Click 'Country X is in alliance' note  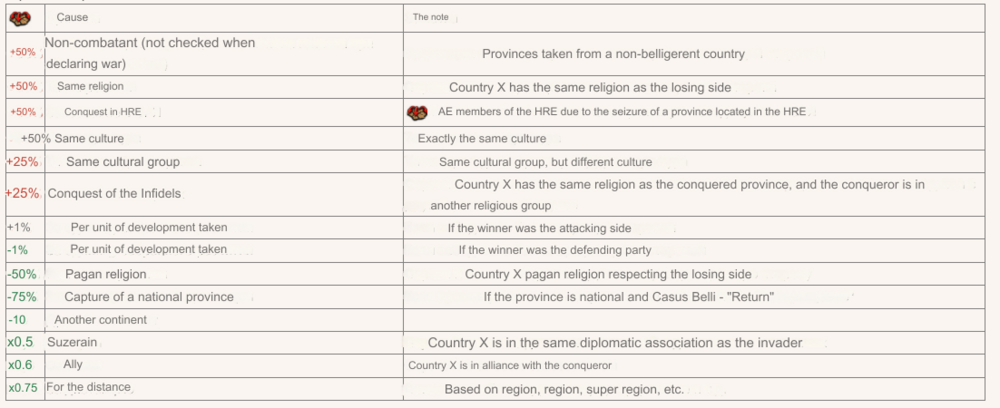pyautogui.click(x=510, y=365)
